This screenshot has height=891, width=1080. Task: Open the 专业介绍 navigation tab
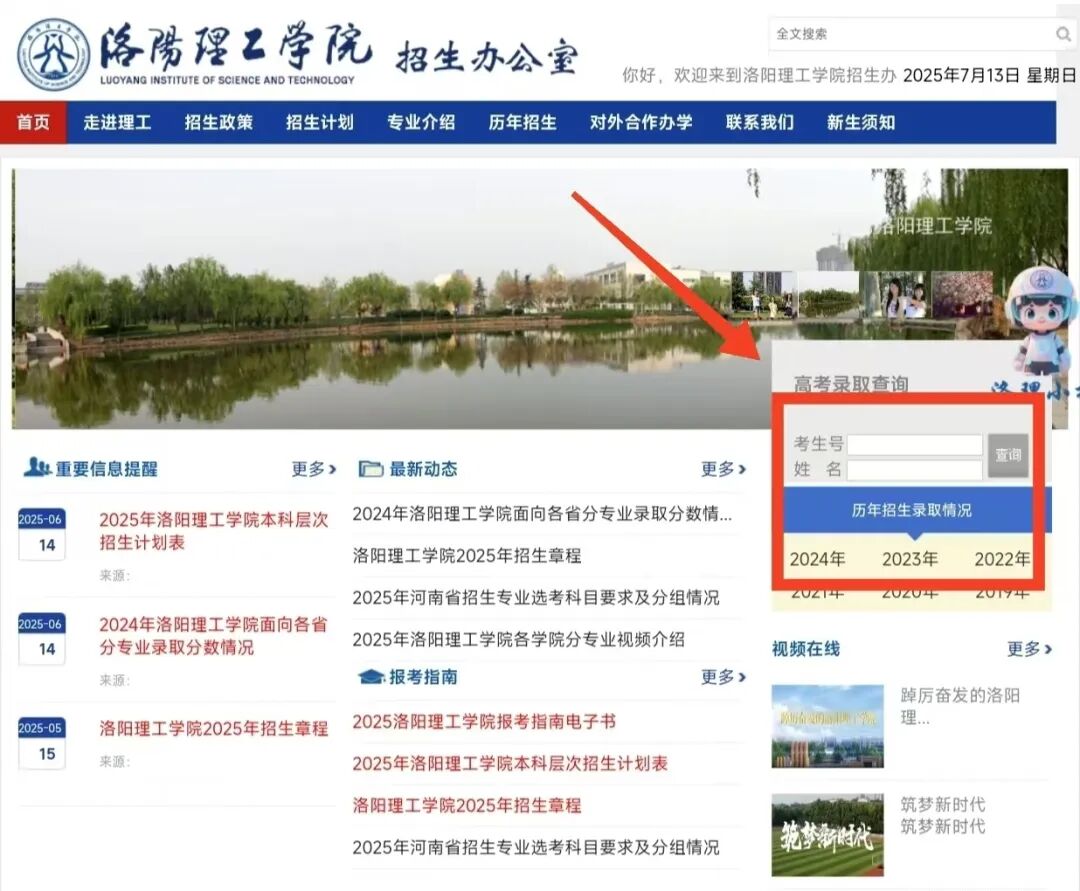[421, 122]
